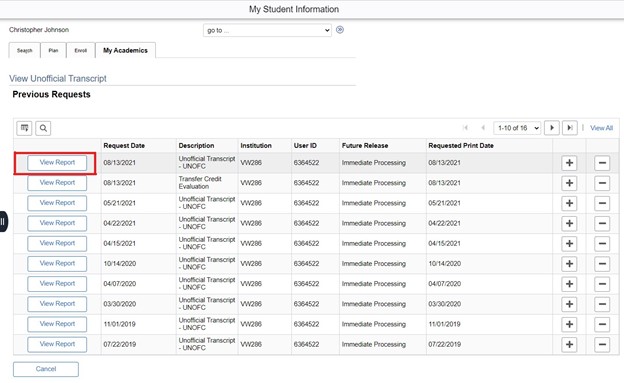624x383 pixels.
Task: Click the Cancel button
Action: tap(46, 369)
